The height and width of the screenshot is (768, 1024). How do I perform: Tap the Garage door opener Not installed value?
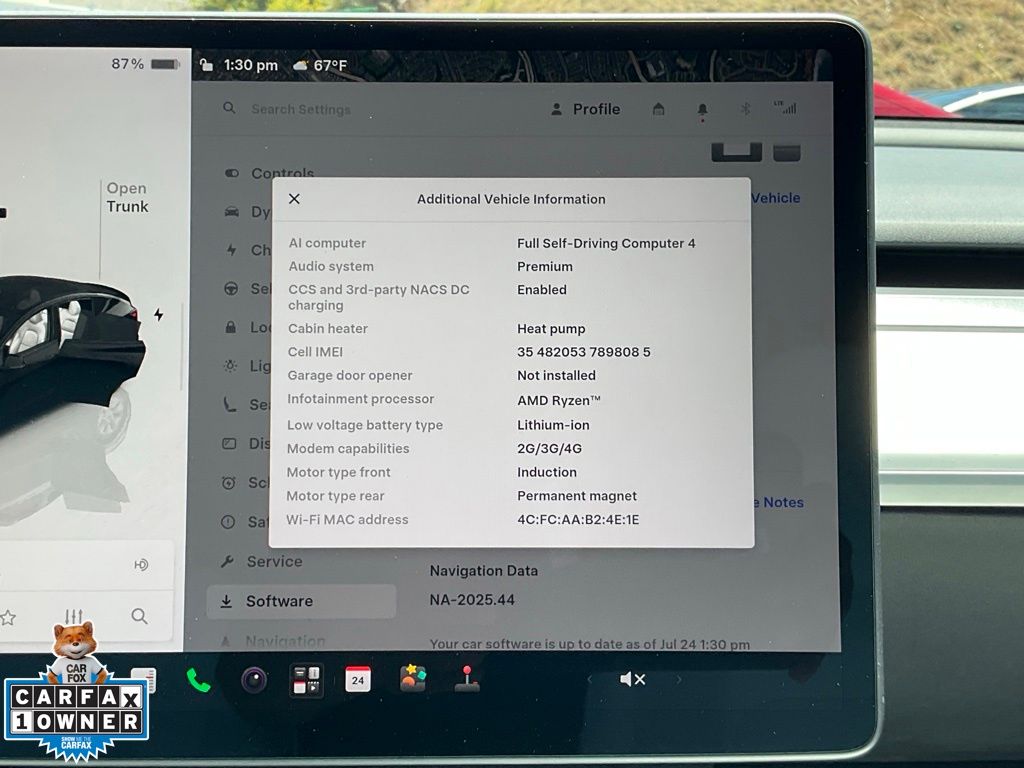click(556, 376)
